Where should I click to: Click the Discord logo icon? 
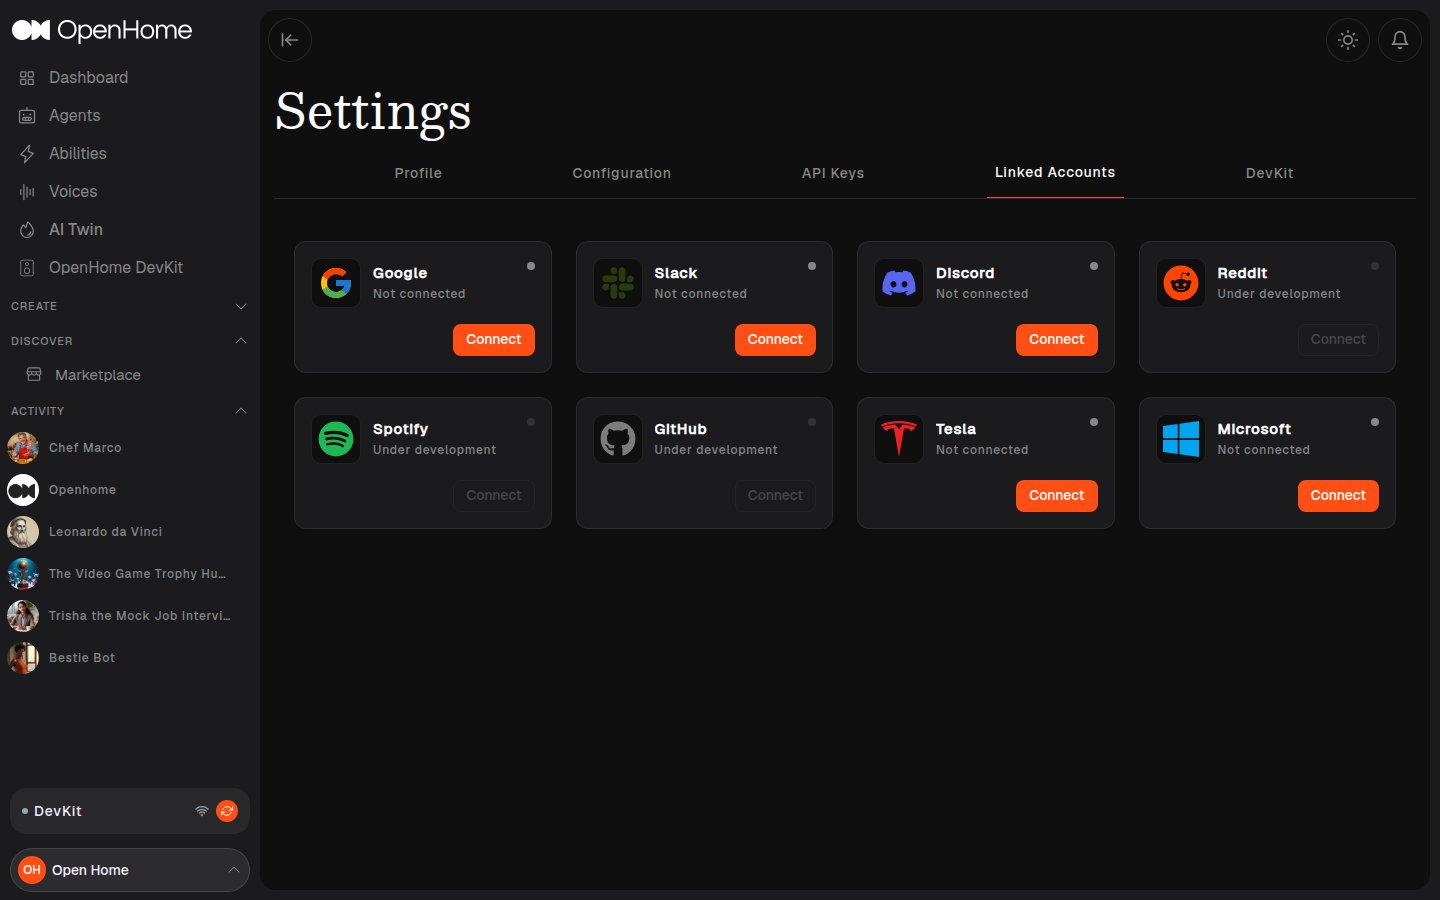coord(899,283)
